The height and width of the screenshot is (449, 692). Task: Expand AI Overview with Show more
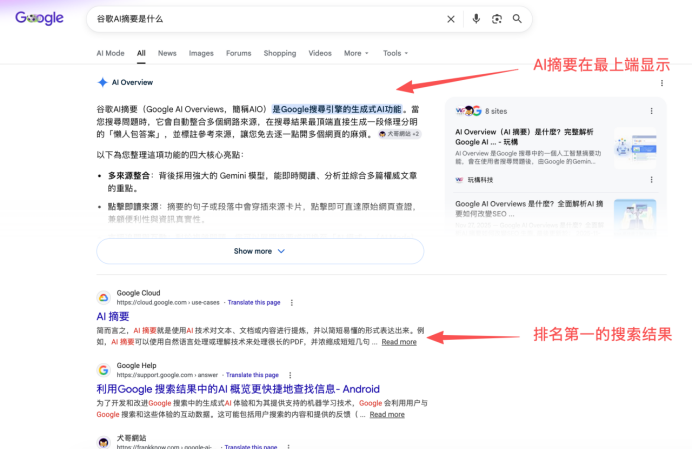[260, 251]
